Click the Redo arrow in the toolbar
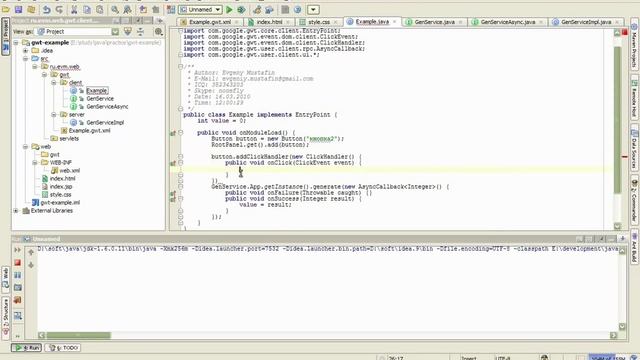 [59, 9]
